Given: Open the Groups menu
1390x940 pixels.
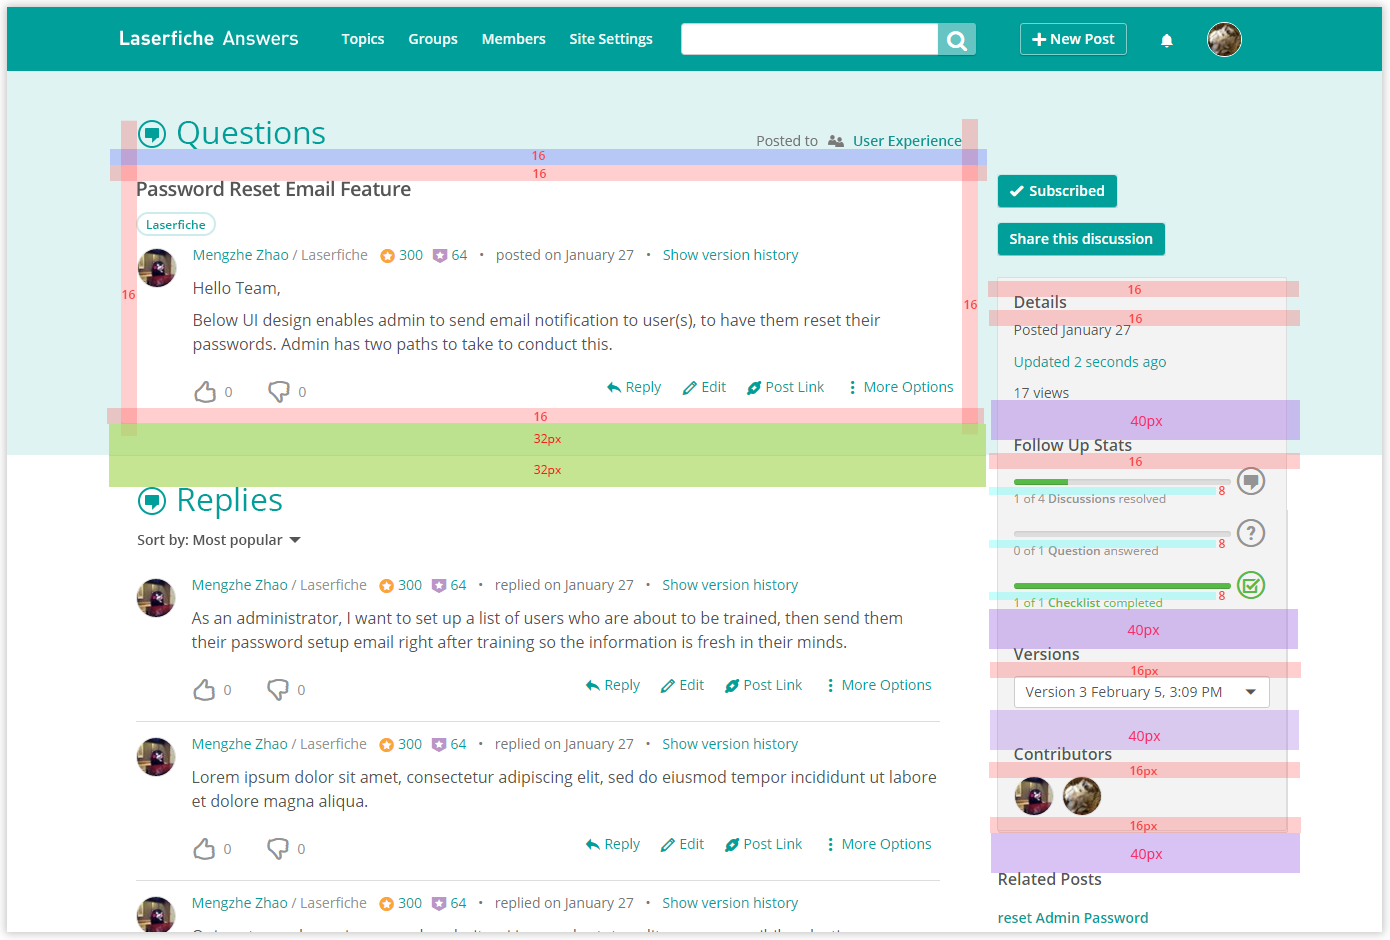Looking at the screenshot, I should (x=433, y=39).
